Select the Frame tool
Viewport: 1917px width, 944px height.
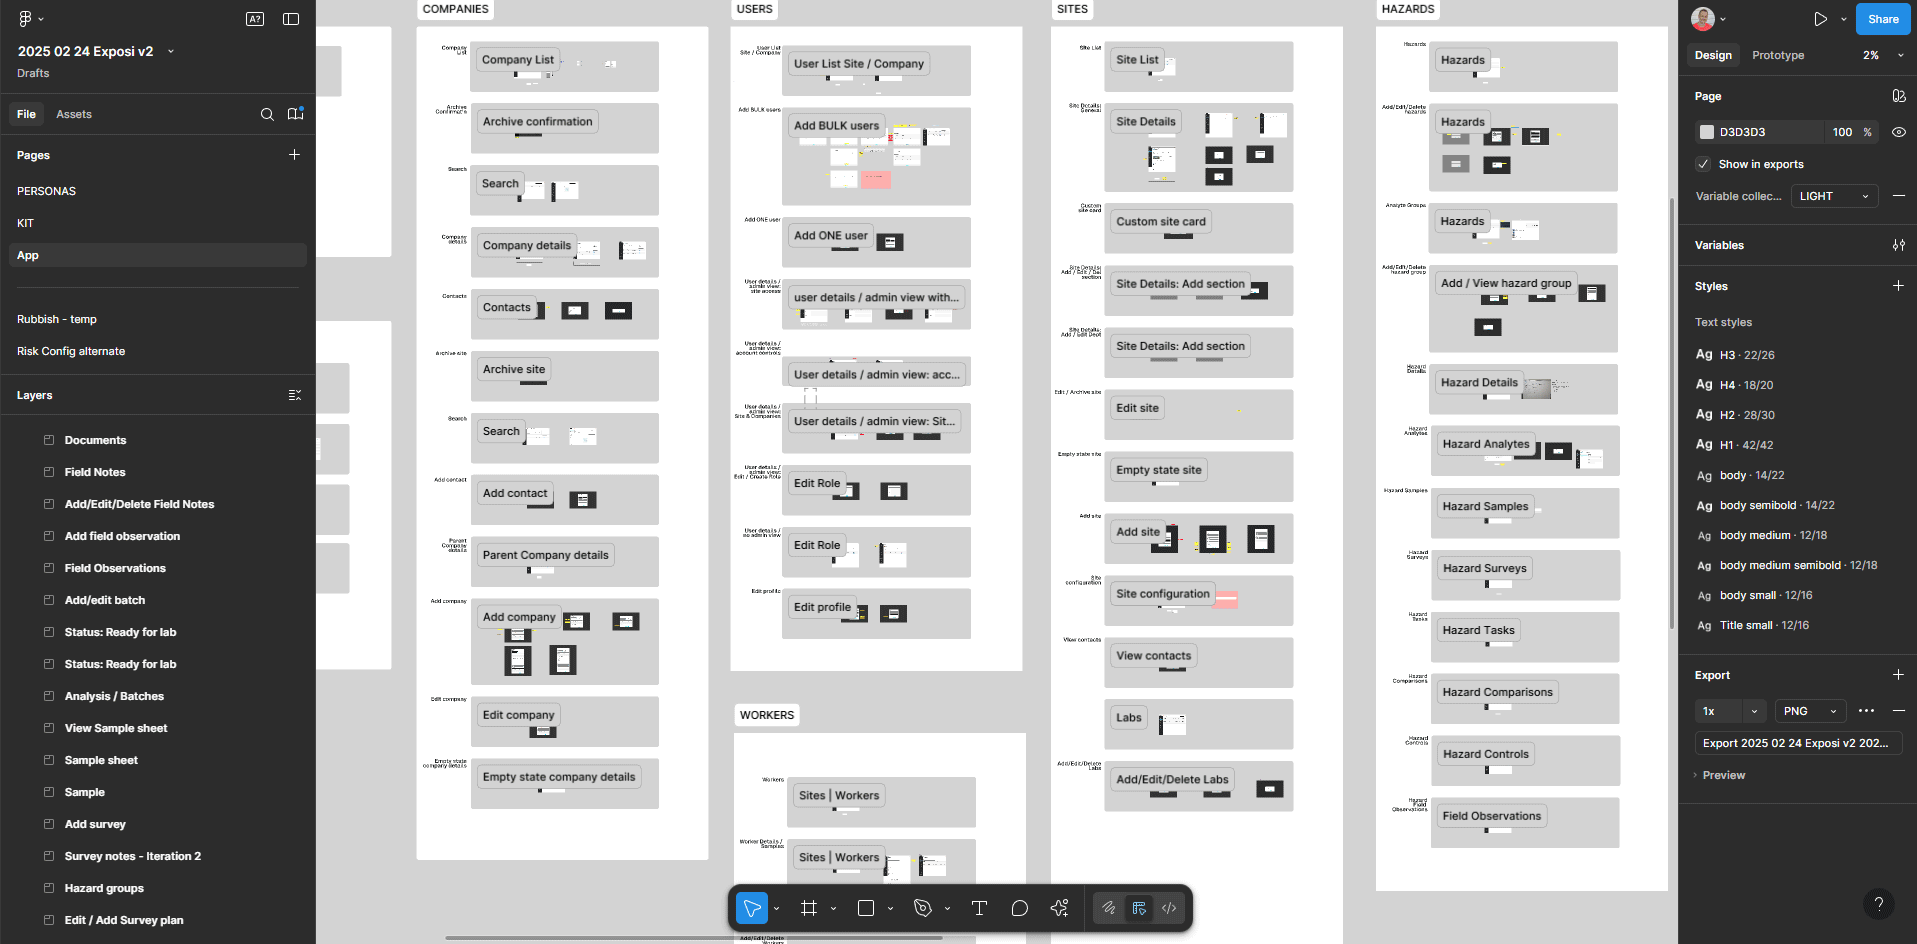point(809,908)
